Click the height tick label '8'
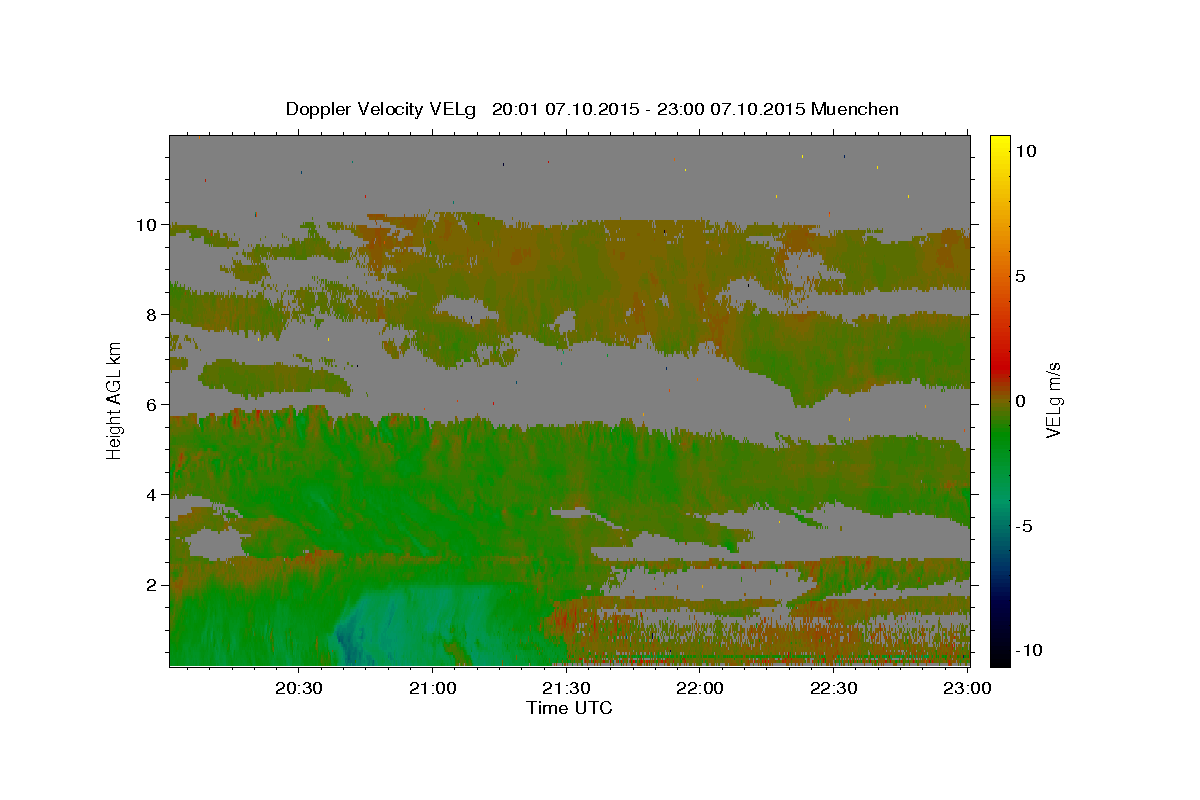Screen dimensions: 1200x800 point(154,315)
